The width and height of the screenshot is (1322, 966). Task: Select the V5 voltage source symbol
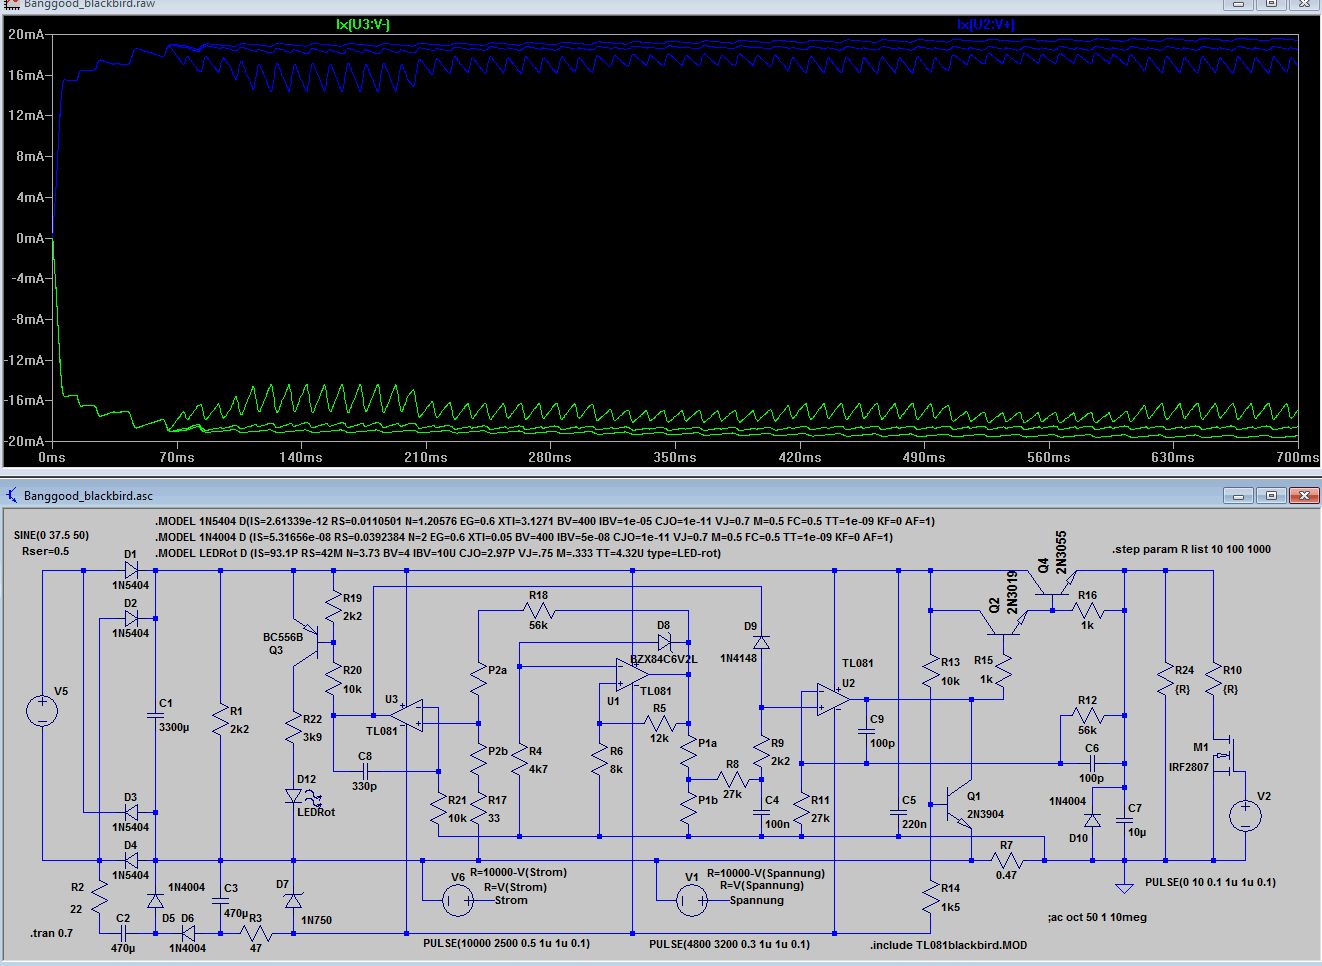coord(42,711)
